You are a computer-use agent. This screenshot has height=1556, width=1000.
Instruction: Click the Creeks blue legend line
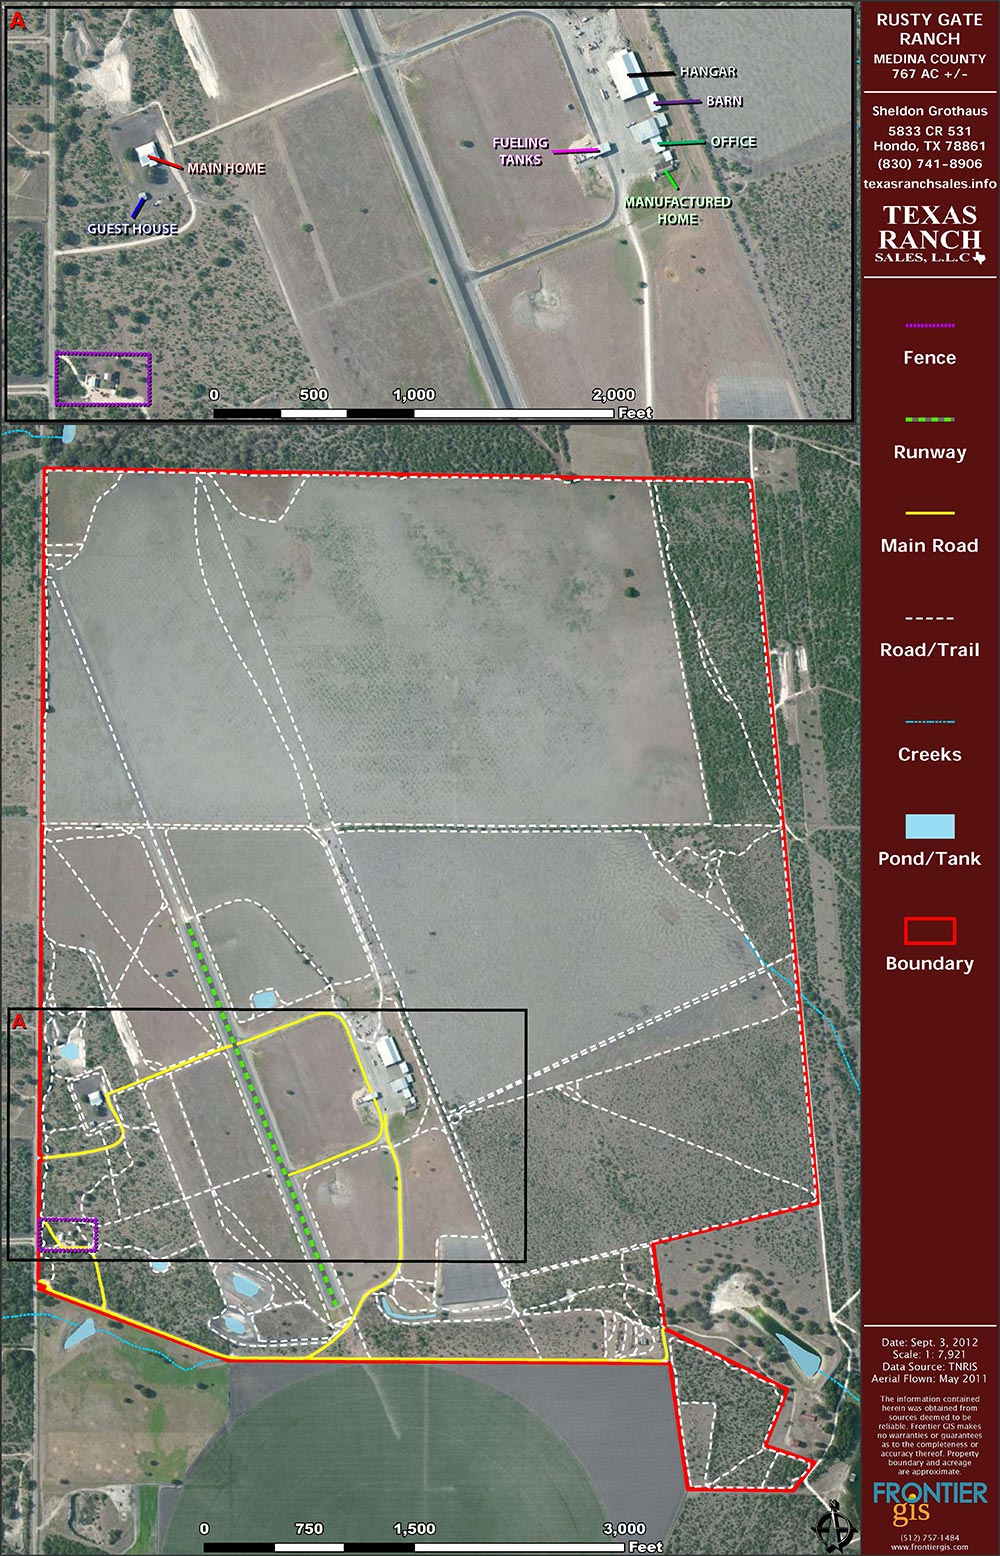pyautogui.click(x=930, y=721)
